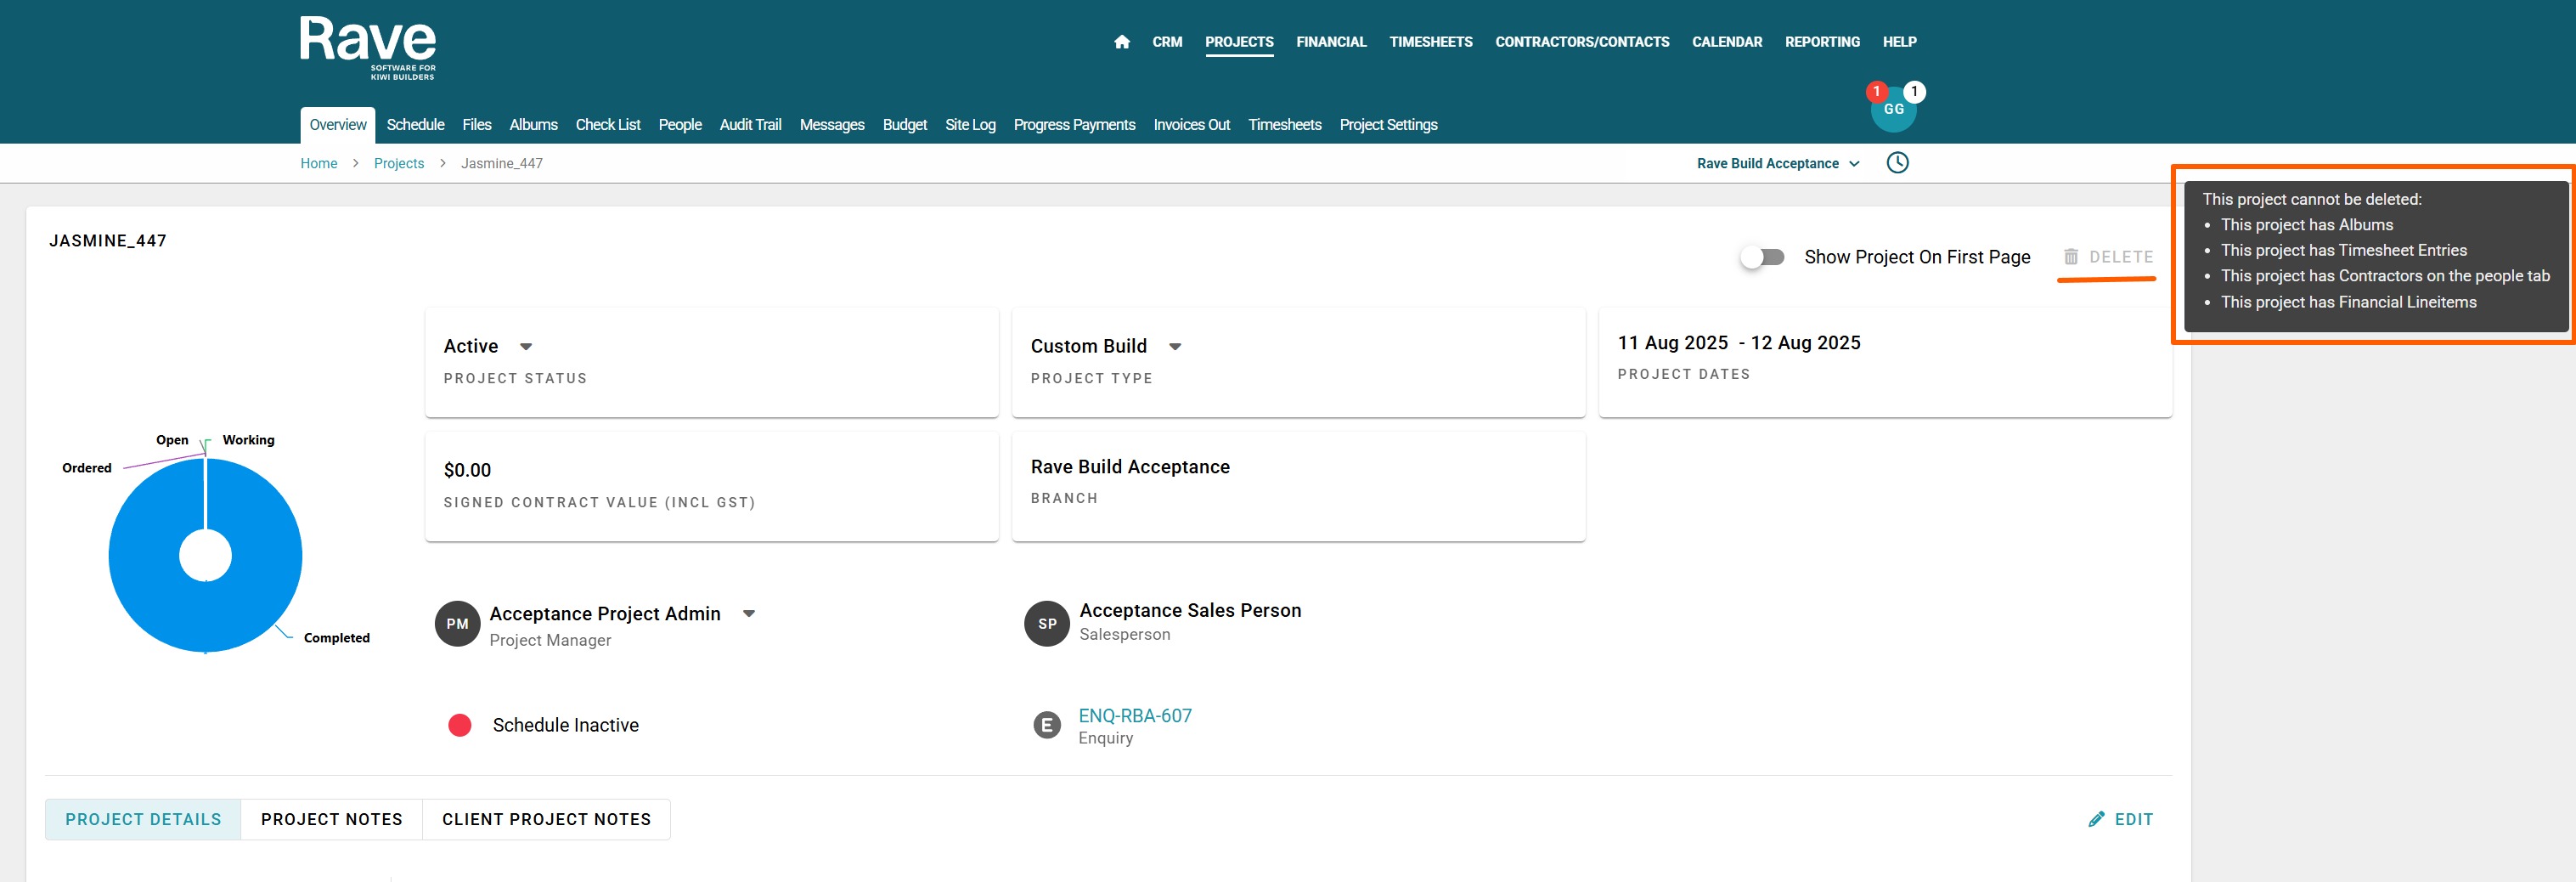Screen dimensions: 2576x882
Task: Expand the Rave Build Acceptance branch selector
Action: [x=1778, y=163]
